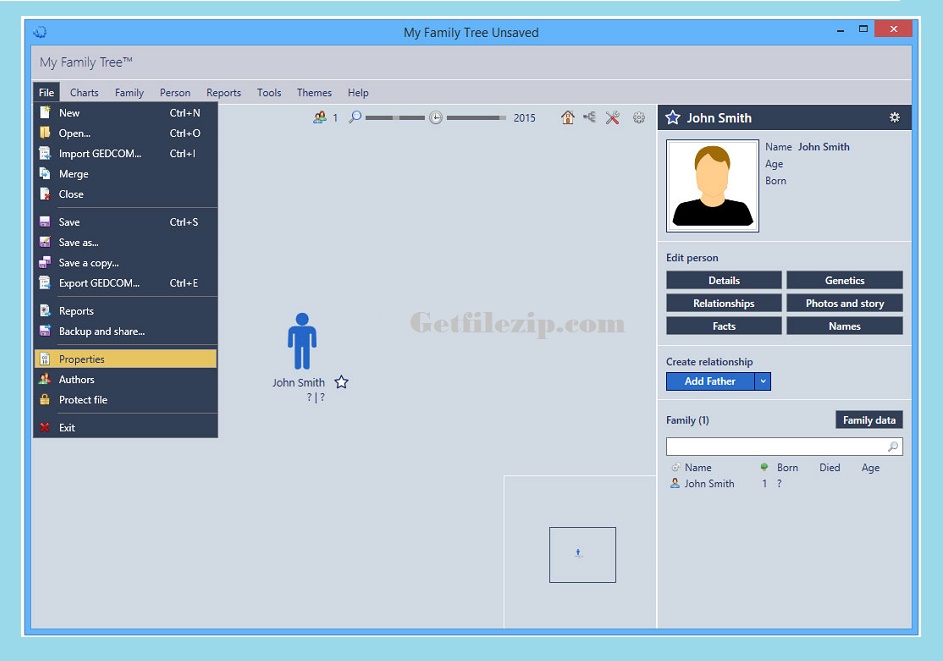Select the blue John Smith figure in chart

pos(302,340)
